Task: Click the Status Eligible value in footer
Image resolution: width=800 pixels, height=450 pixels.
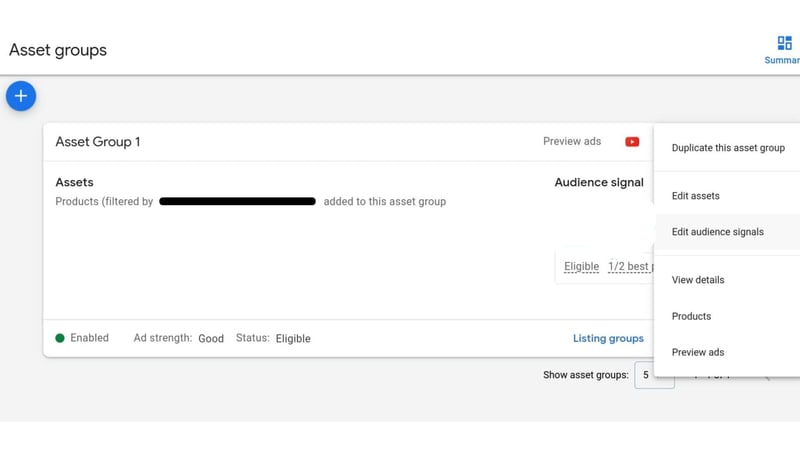Action: [293, 338]
